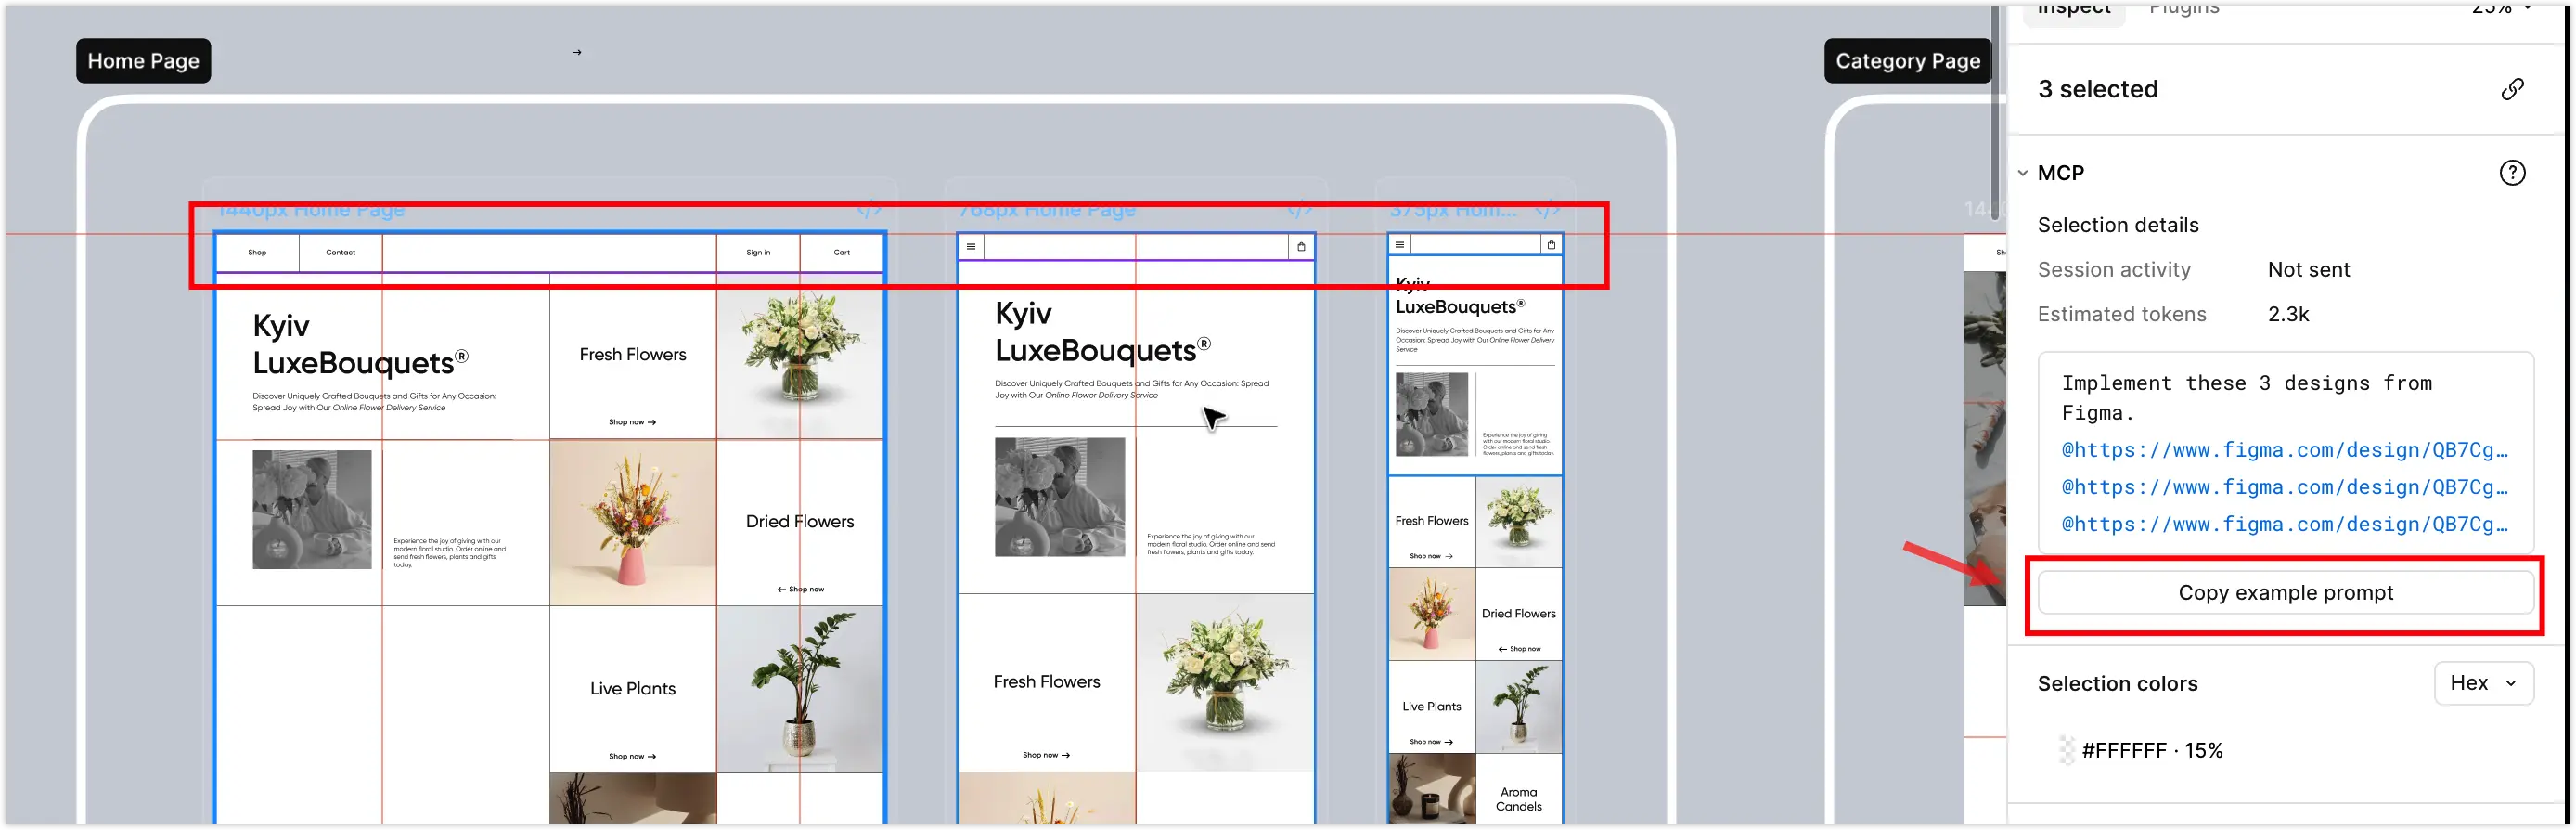Image resolution: width=2576 pixels, height=830 pixels.
Task: Open the Hex color format dropdown
Action: [x=2482, y=683]
